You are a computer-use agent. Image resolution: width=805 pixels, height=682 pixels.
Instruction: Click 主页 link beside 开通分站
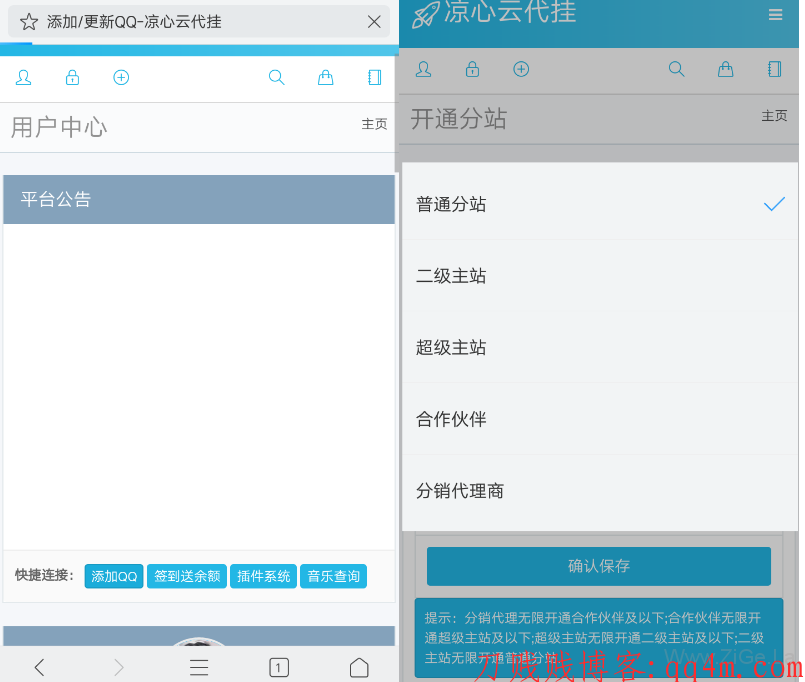coord(774,116)
